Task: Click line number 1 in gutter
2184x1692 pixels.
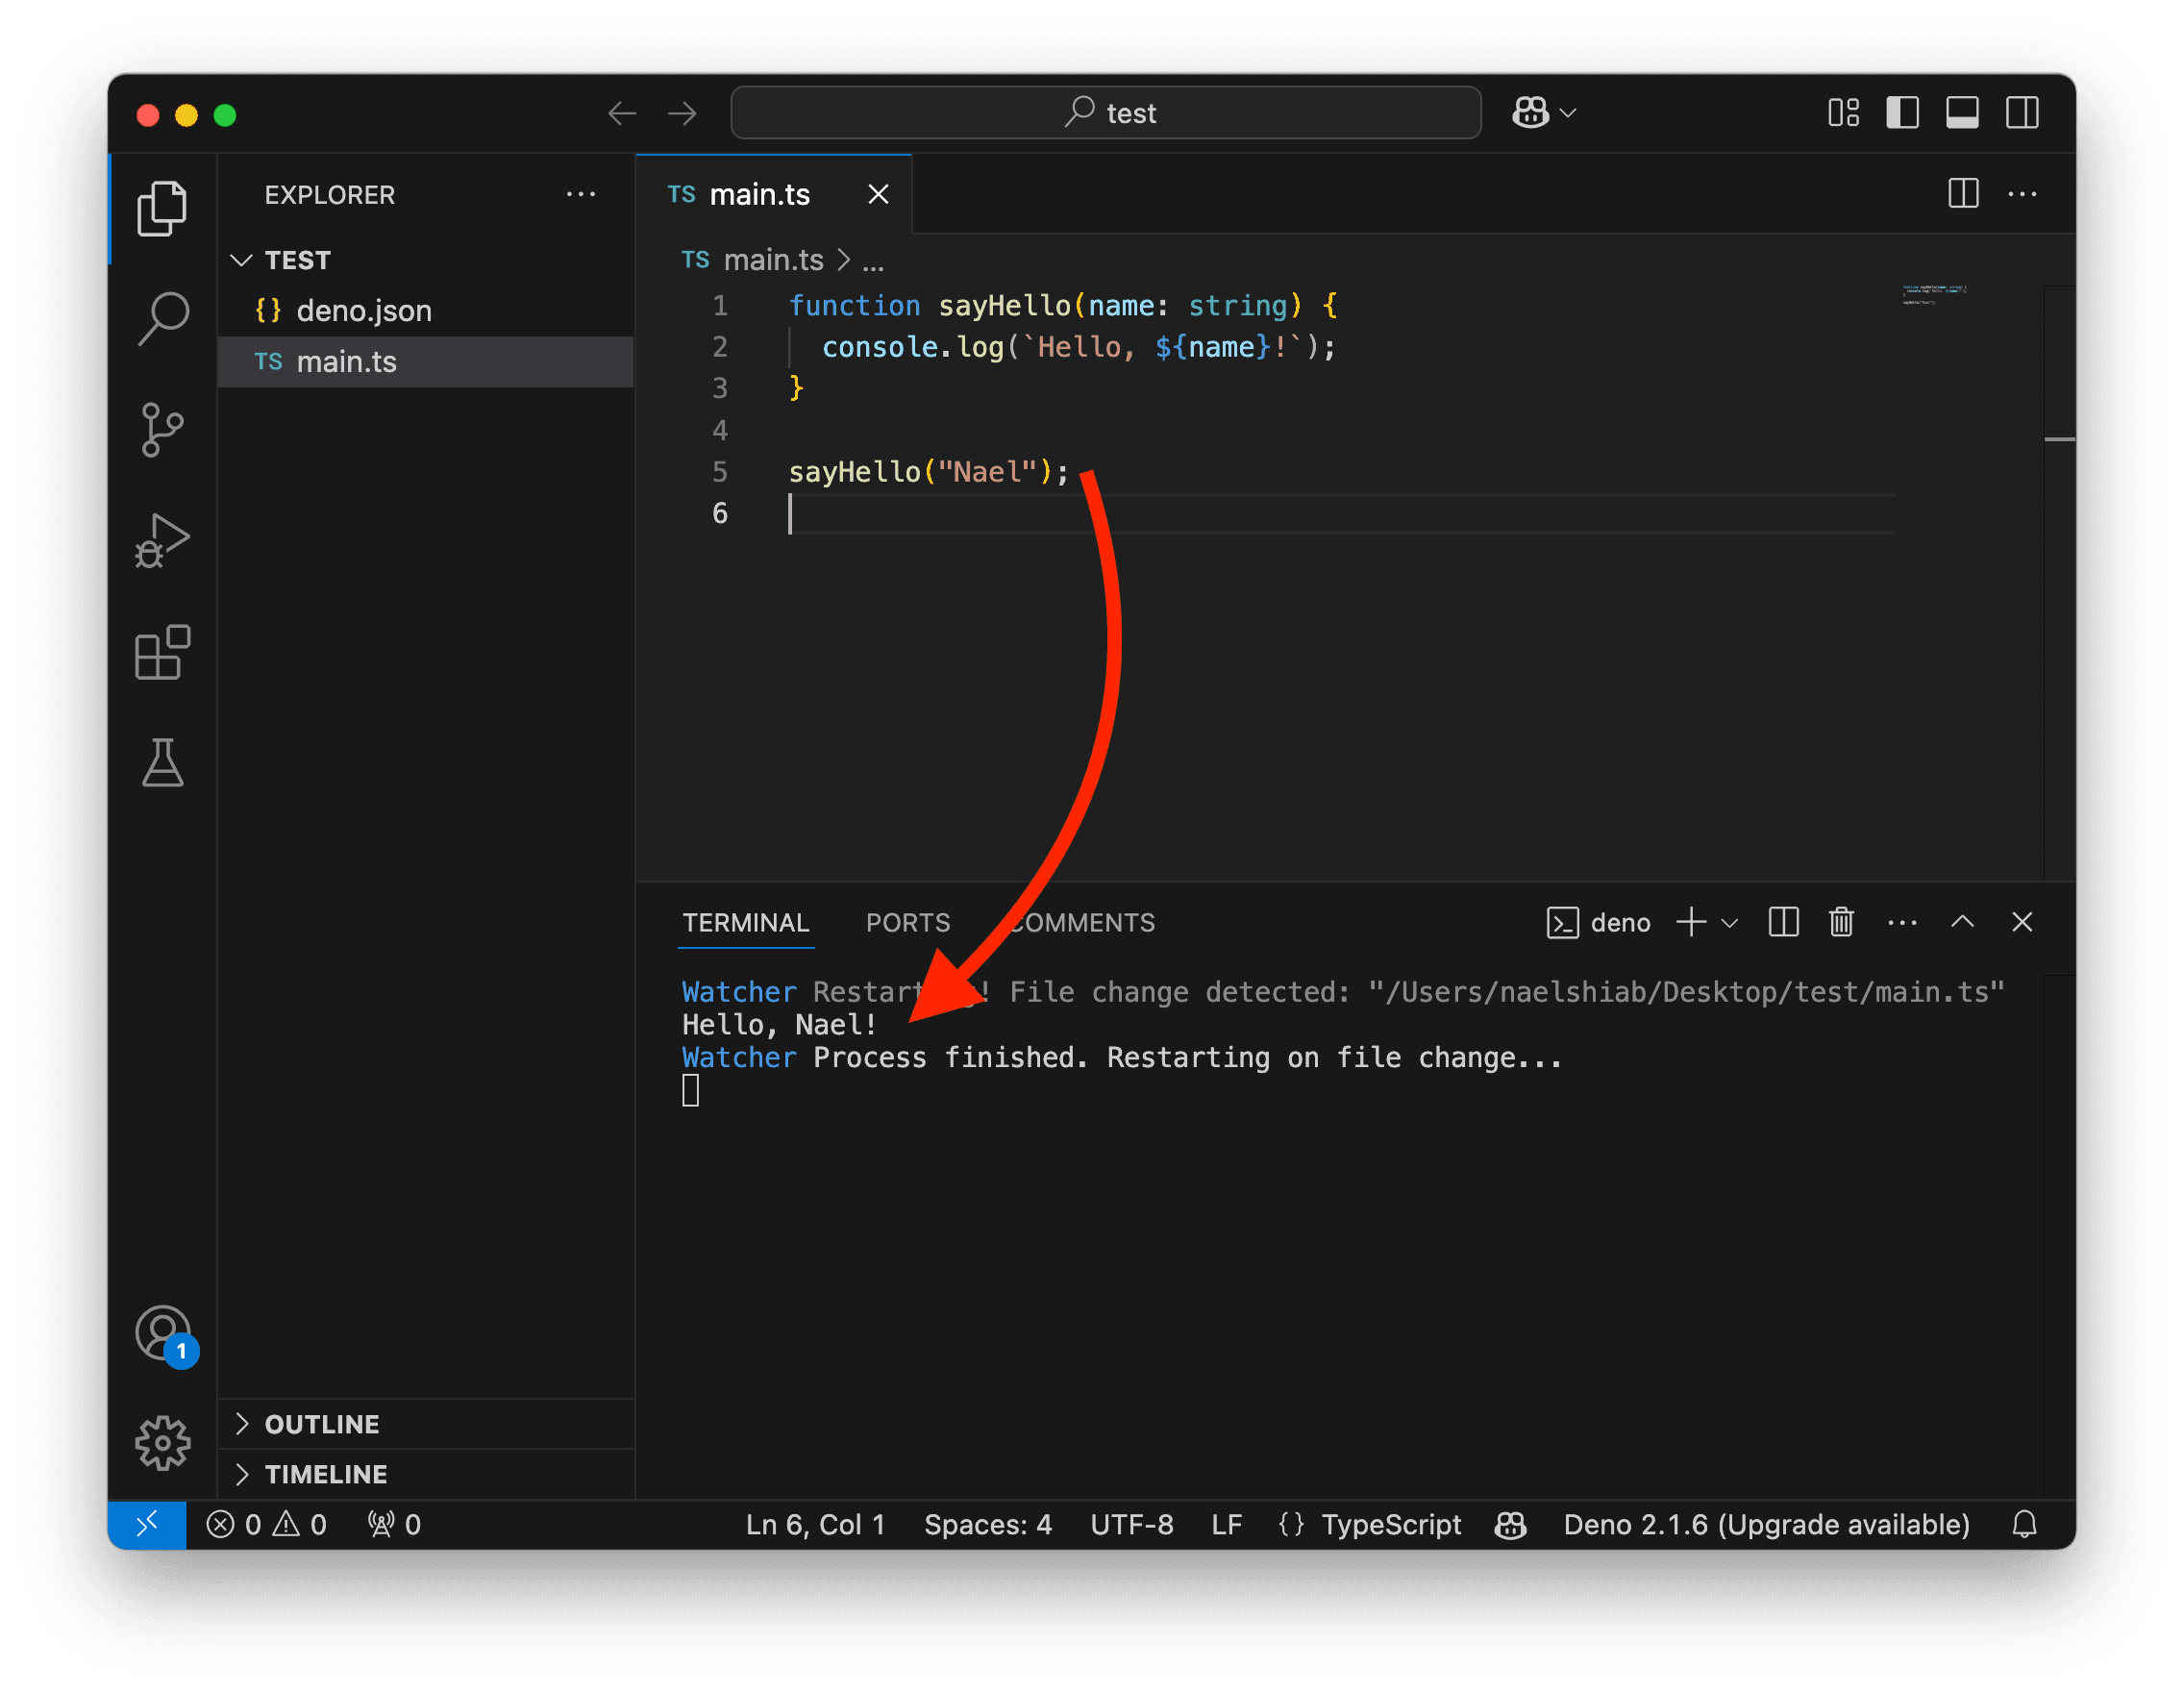Action: point(720,305)
